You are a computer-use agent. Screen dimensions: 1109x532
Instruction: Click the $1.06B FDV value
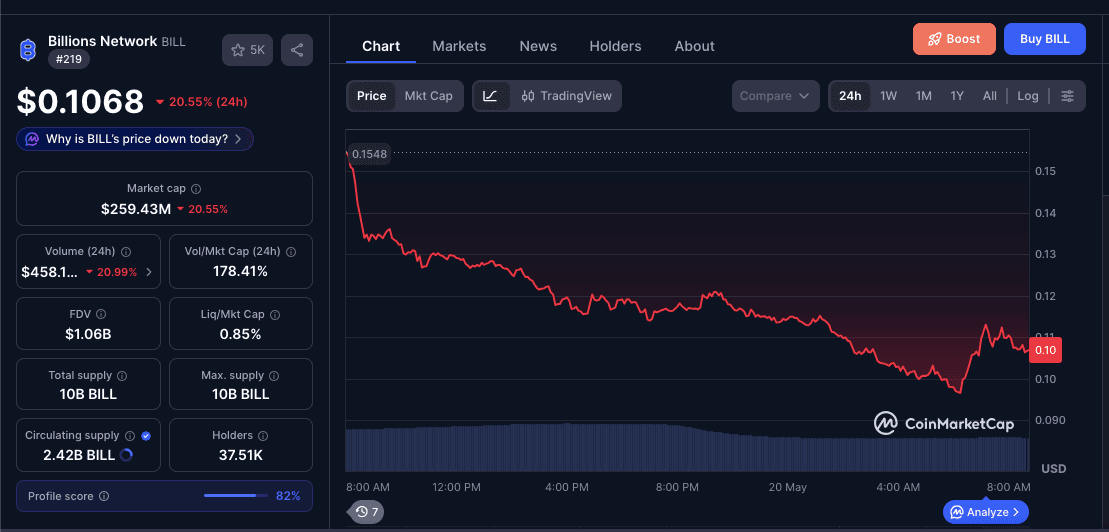coord(86,334)
